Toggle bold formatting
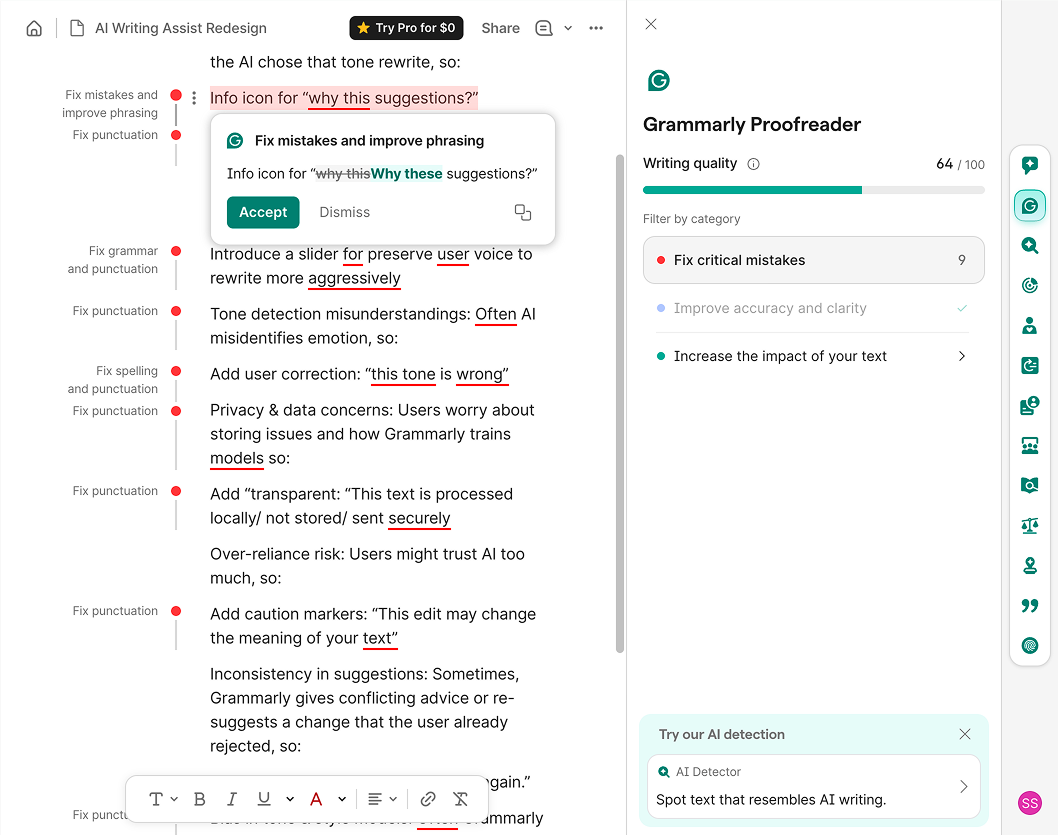 click(x=200, y=799)
